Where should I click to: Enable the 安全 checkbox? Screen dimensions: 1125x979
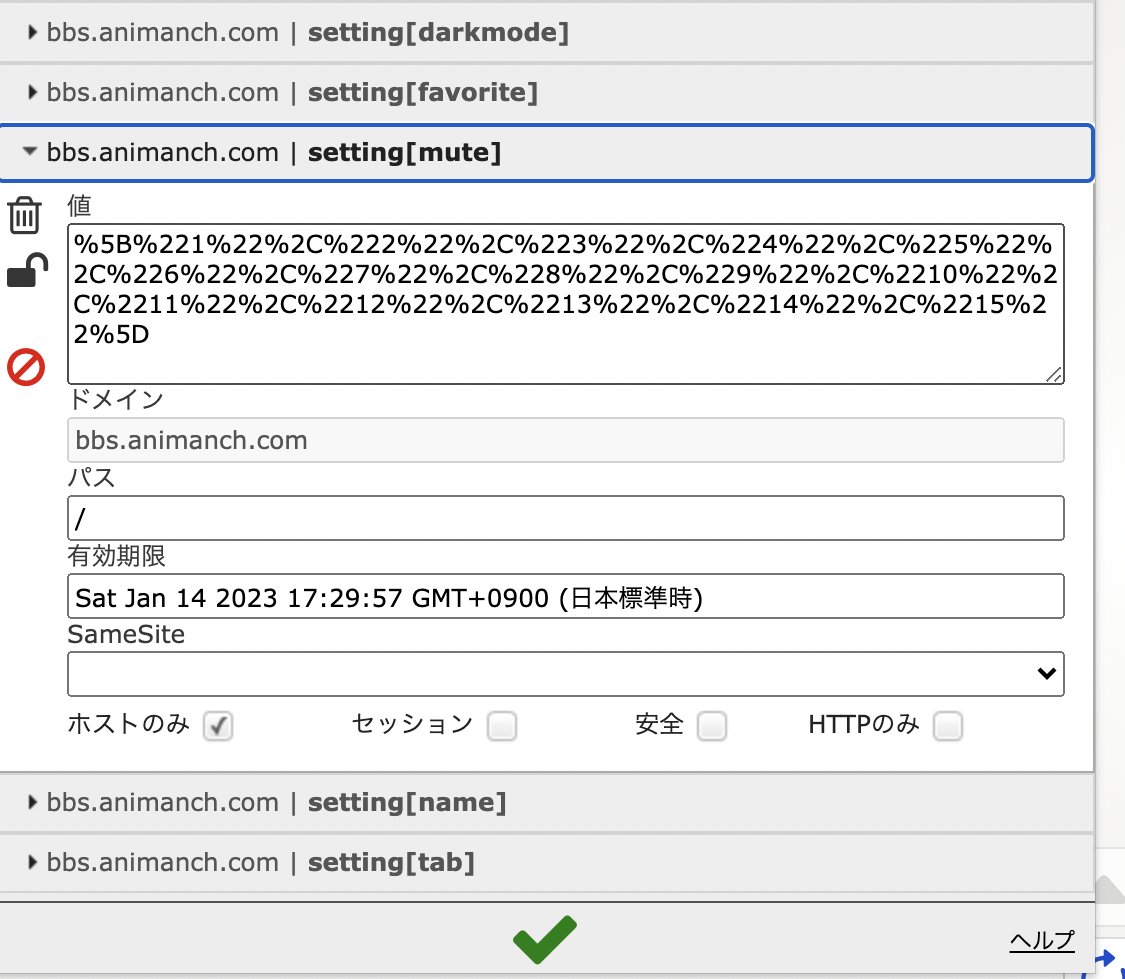tap(712, 726)
